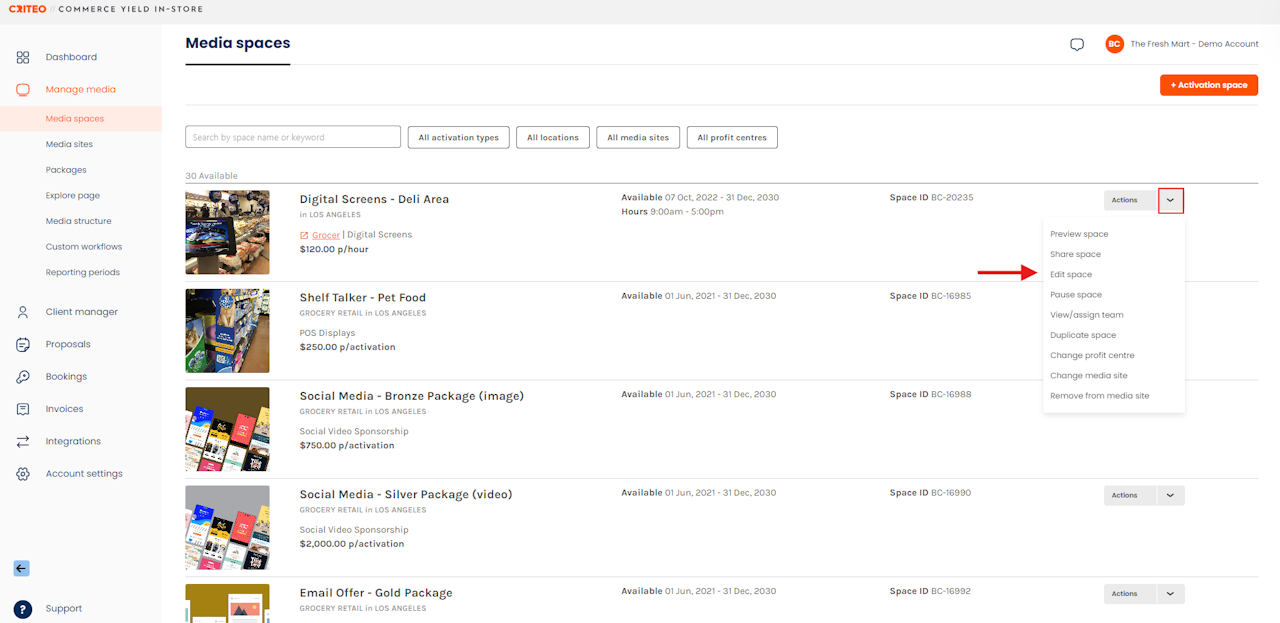Collapse sidebar with the back arrow
This screenshot has width=1280, height=623.
(21, 568)
